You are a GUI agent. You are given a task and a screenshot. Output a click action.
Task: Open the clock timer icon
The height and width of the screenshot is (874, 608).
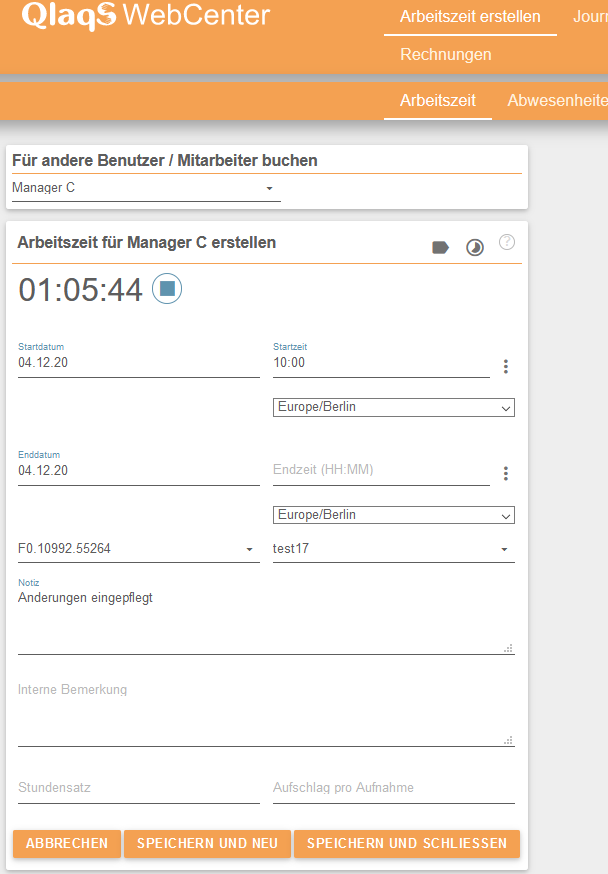point(475,247)
